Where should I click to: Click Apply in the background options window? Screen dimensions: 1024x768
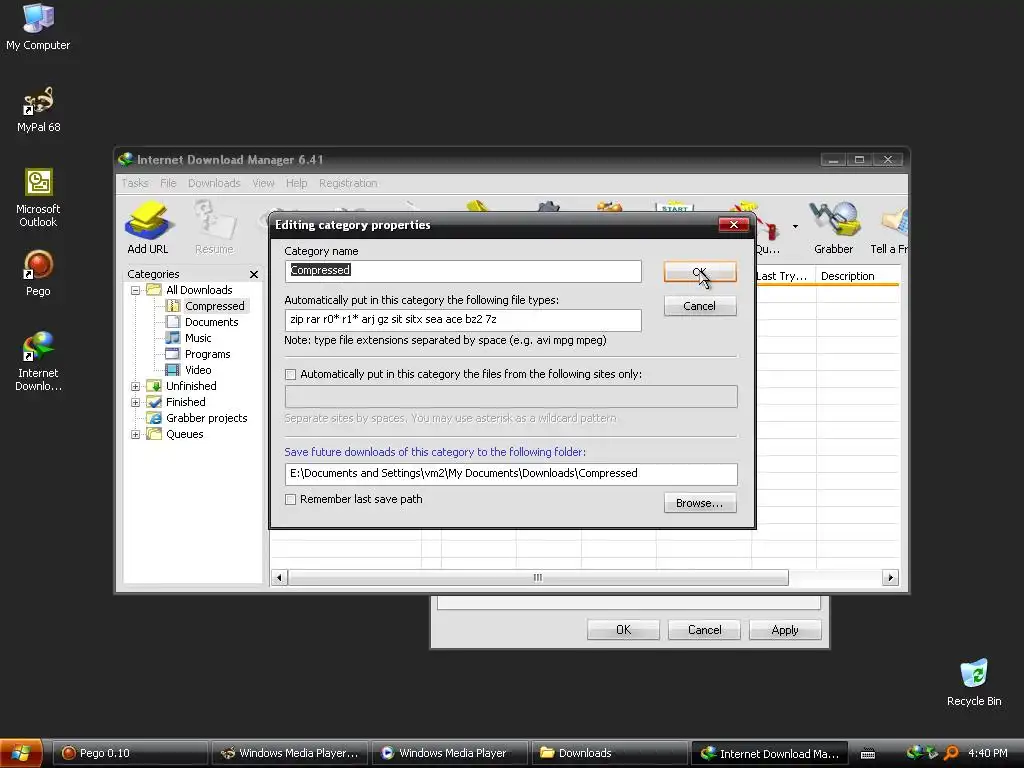tap(785, 630)
